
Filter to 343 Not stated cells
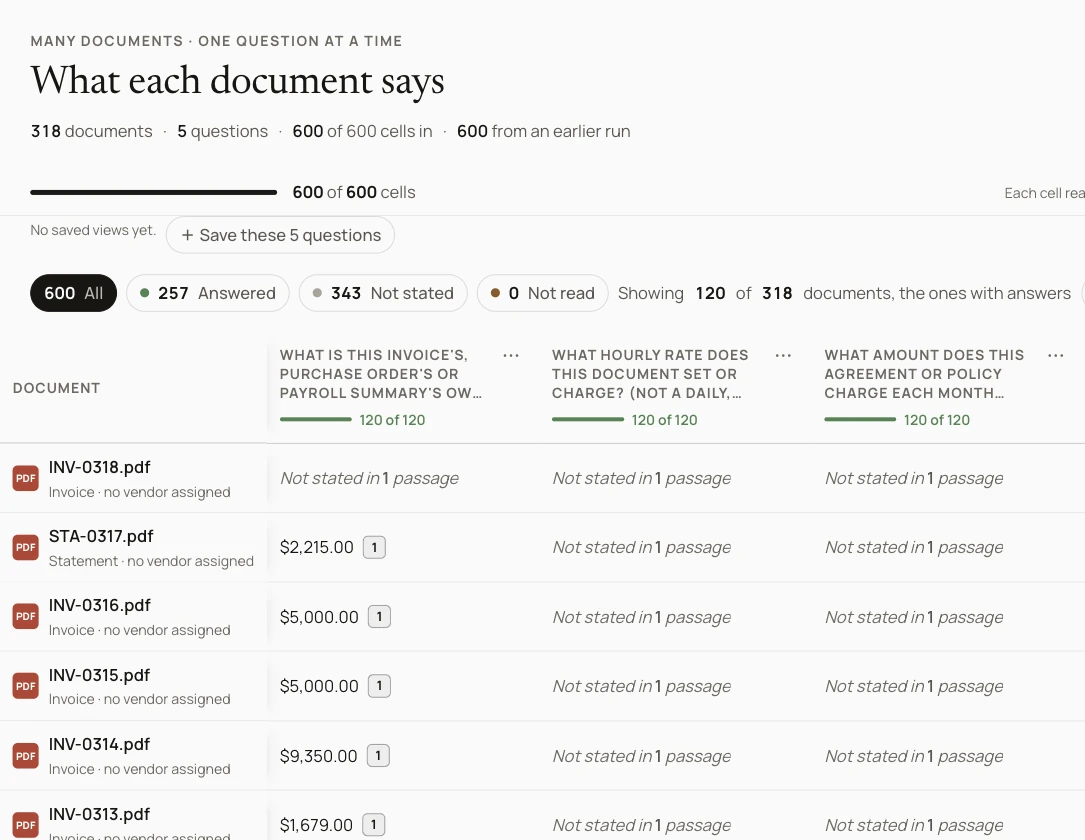383,293
